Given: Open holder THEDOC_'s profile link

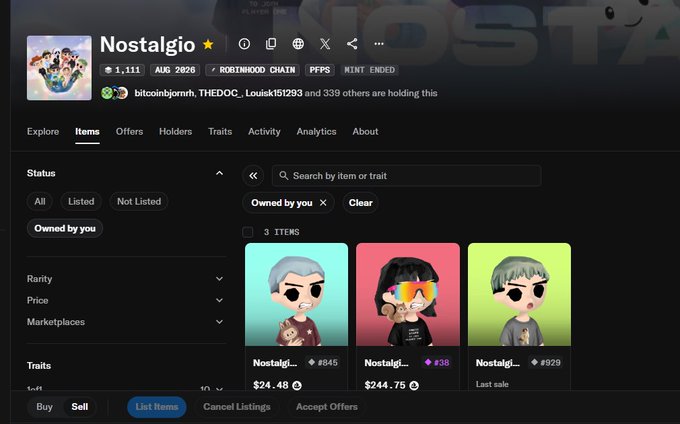Looking at the screenshot, I should pyautogui.click(x=220, y=93).
